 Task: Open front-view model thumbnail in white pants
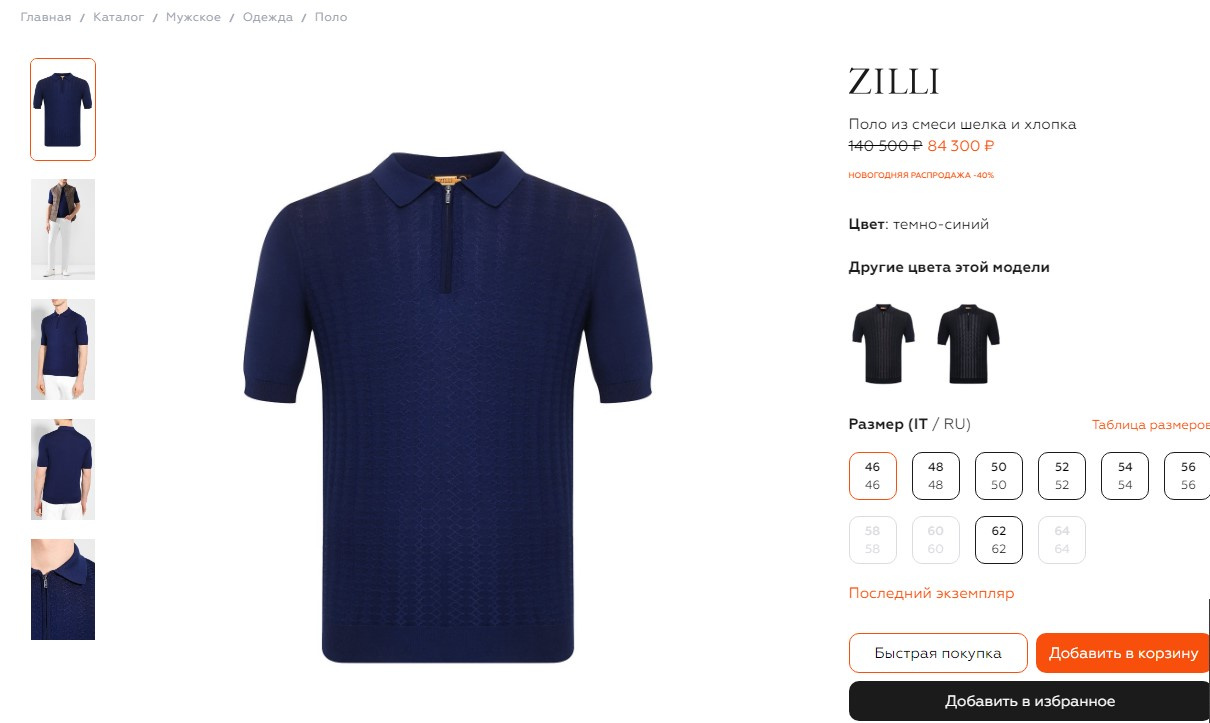click(x=63, y=349)
